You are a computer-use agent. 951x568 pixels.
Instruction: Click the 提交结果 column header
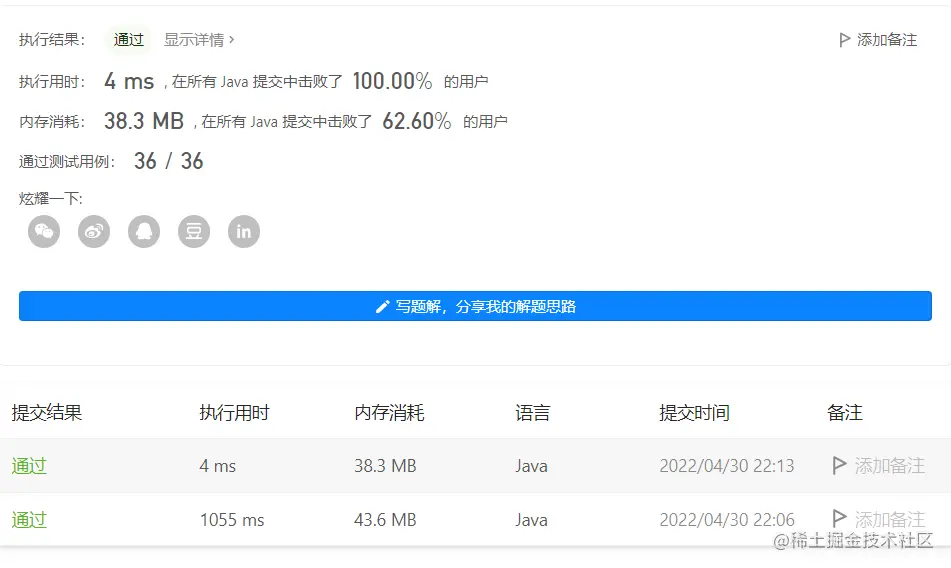pos(47,413)
